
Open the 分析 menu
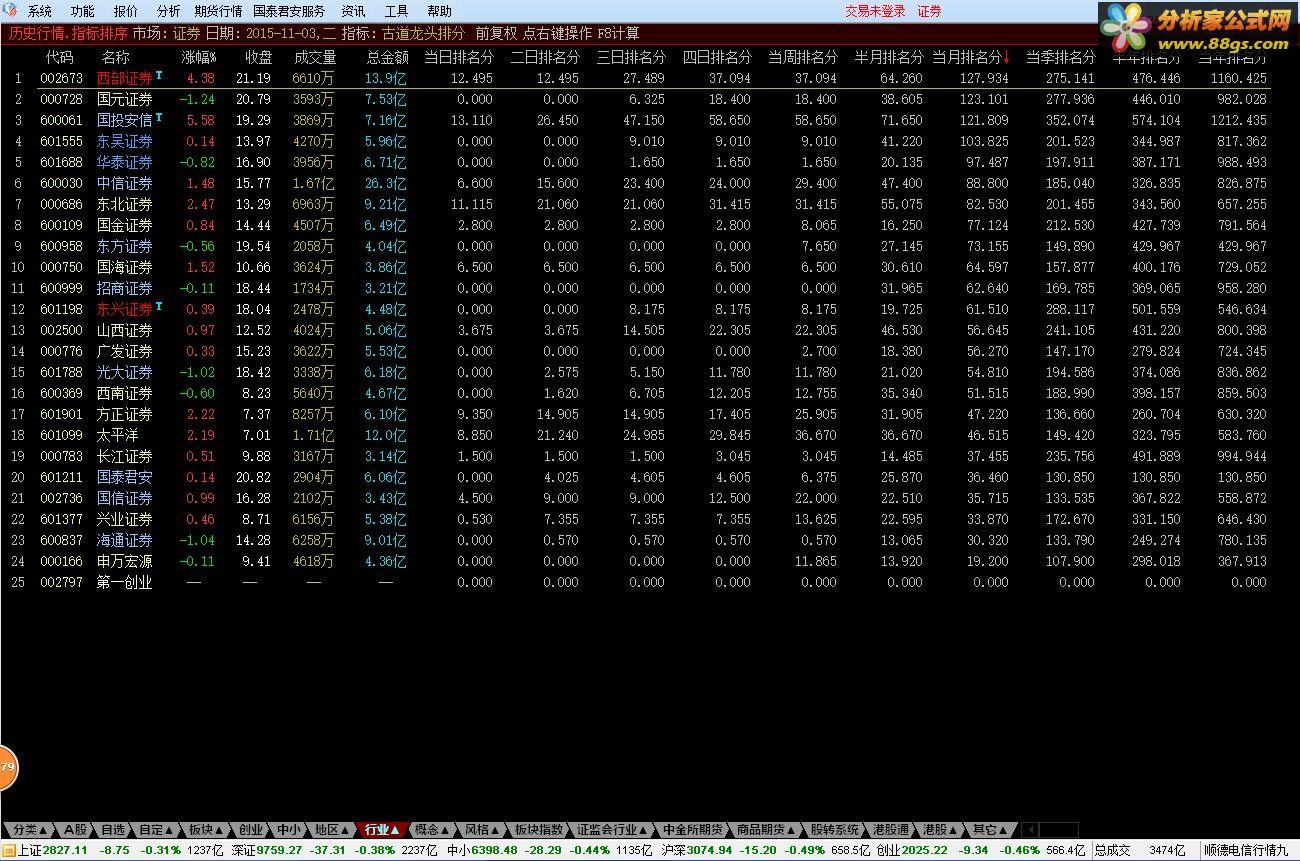169,11
